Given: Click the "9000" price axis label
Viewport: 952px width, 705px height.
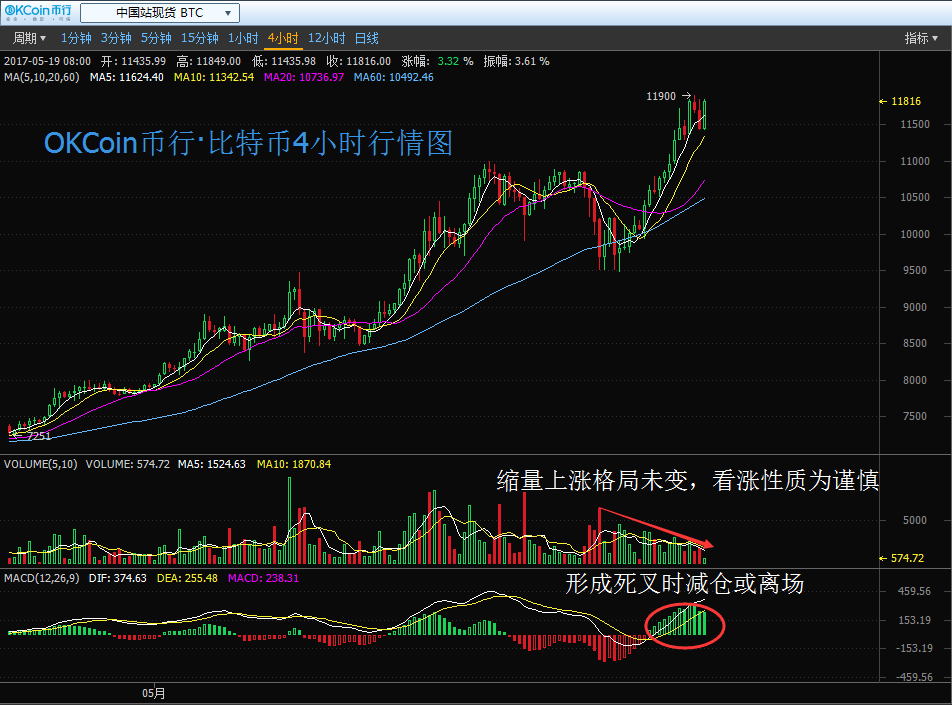Looking at the screenshot, I should 915,307.
